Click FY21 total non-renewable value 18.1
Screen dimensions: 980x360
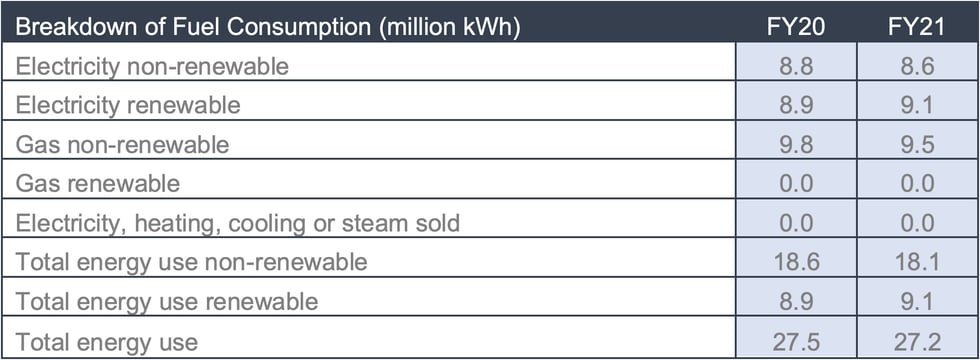(x=918, y=263)
